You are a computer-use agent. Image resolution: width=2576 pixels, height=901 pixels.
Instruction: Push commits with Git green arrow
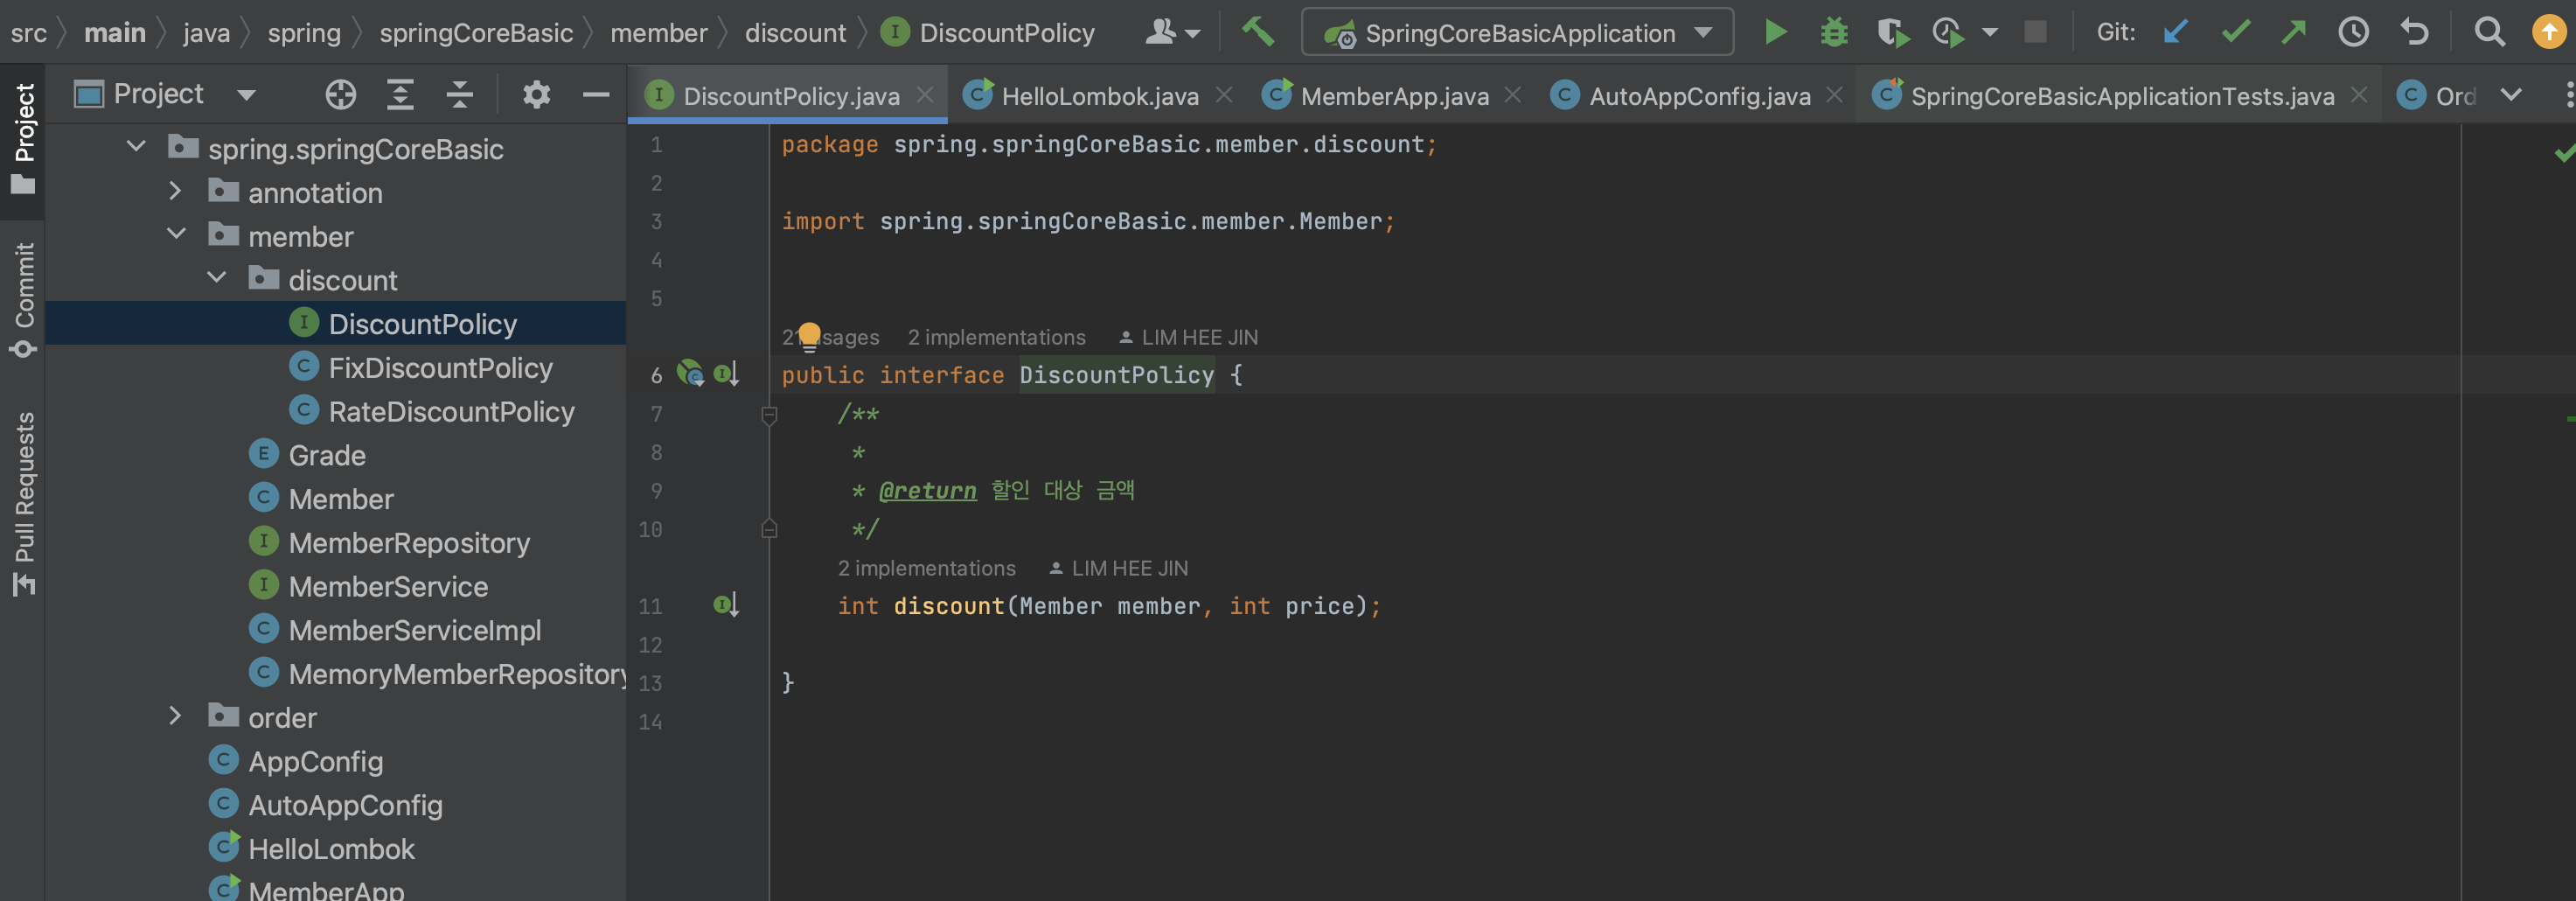coord(2293,33)
